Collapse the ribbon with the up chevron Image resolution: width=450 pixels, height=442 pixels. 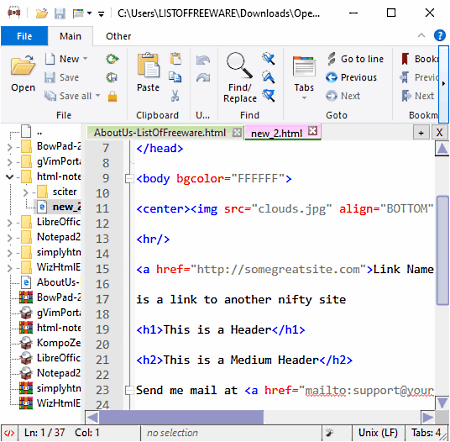421,35
